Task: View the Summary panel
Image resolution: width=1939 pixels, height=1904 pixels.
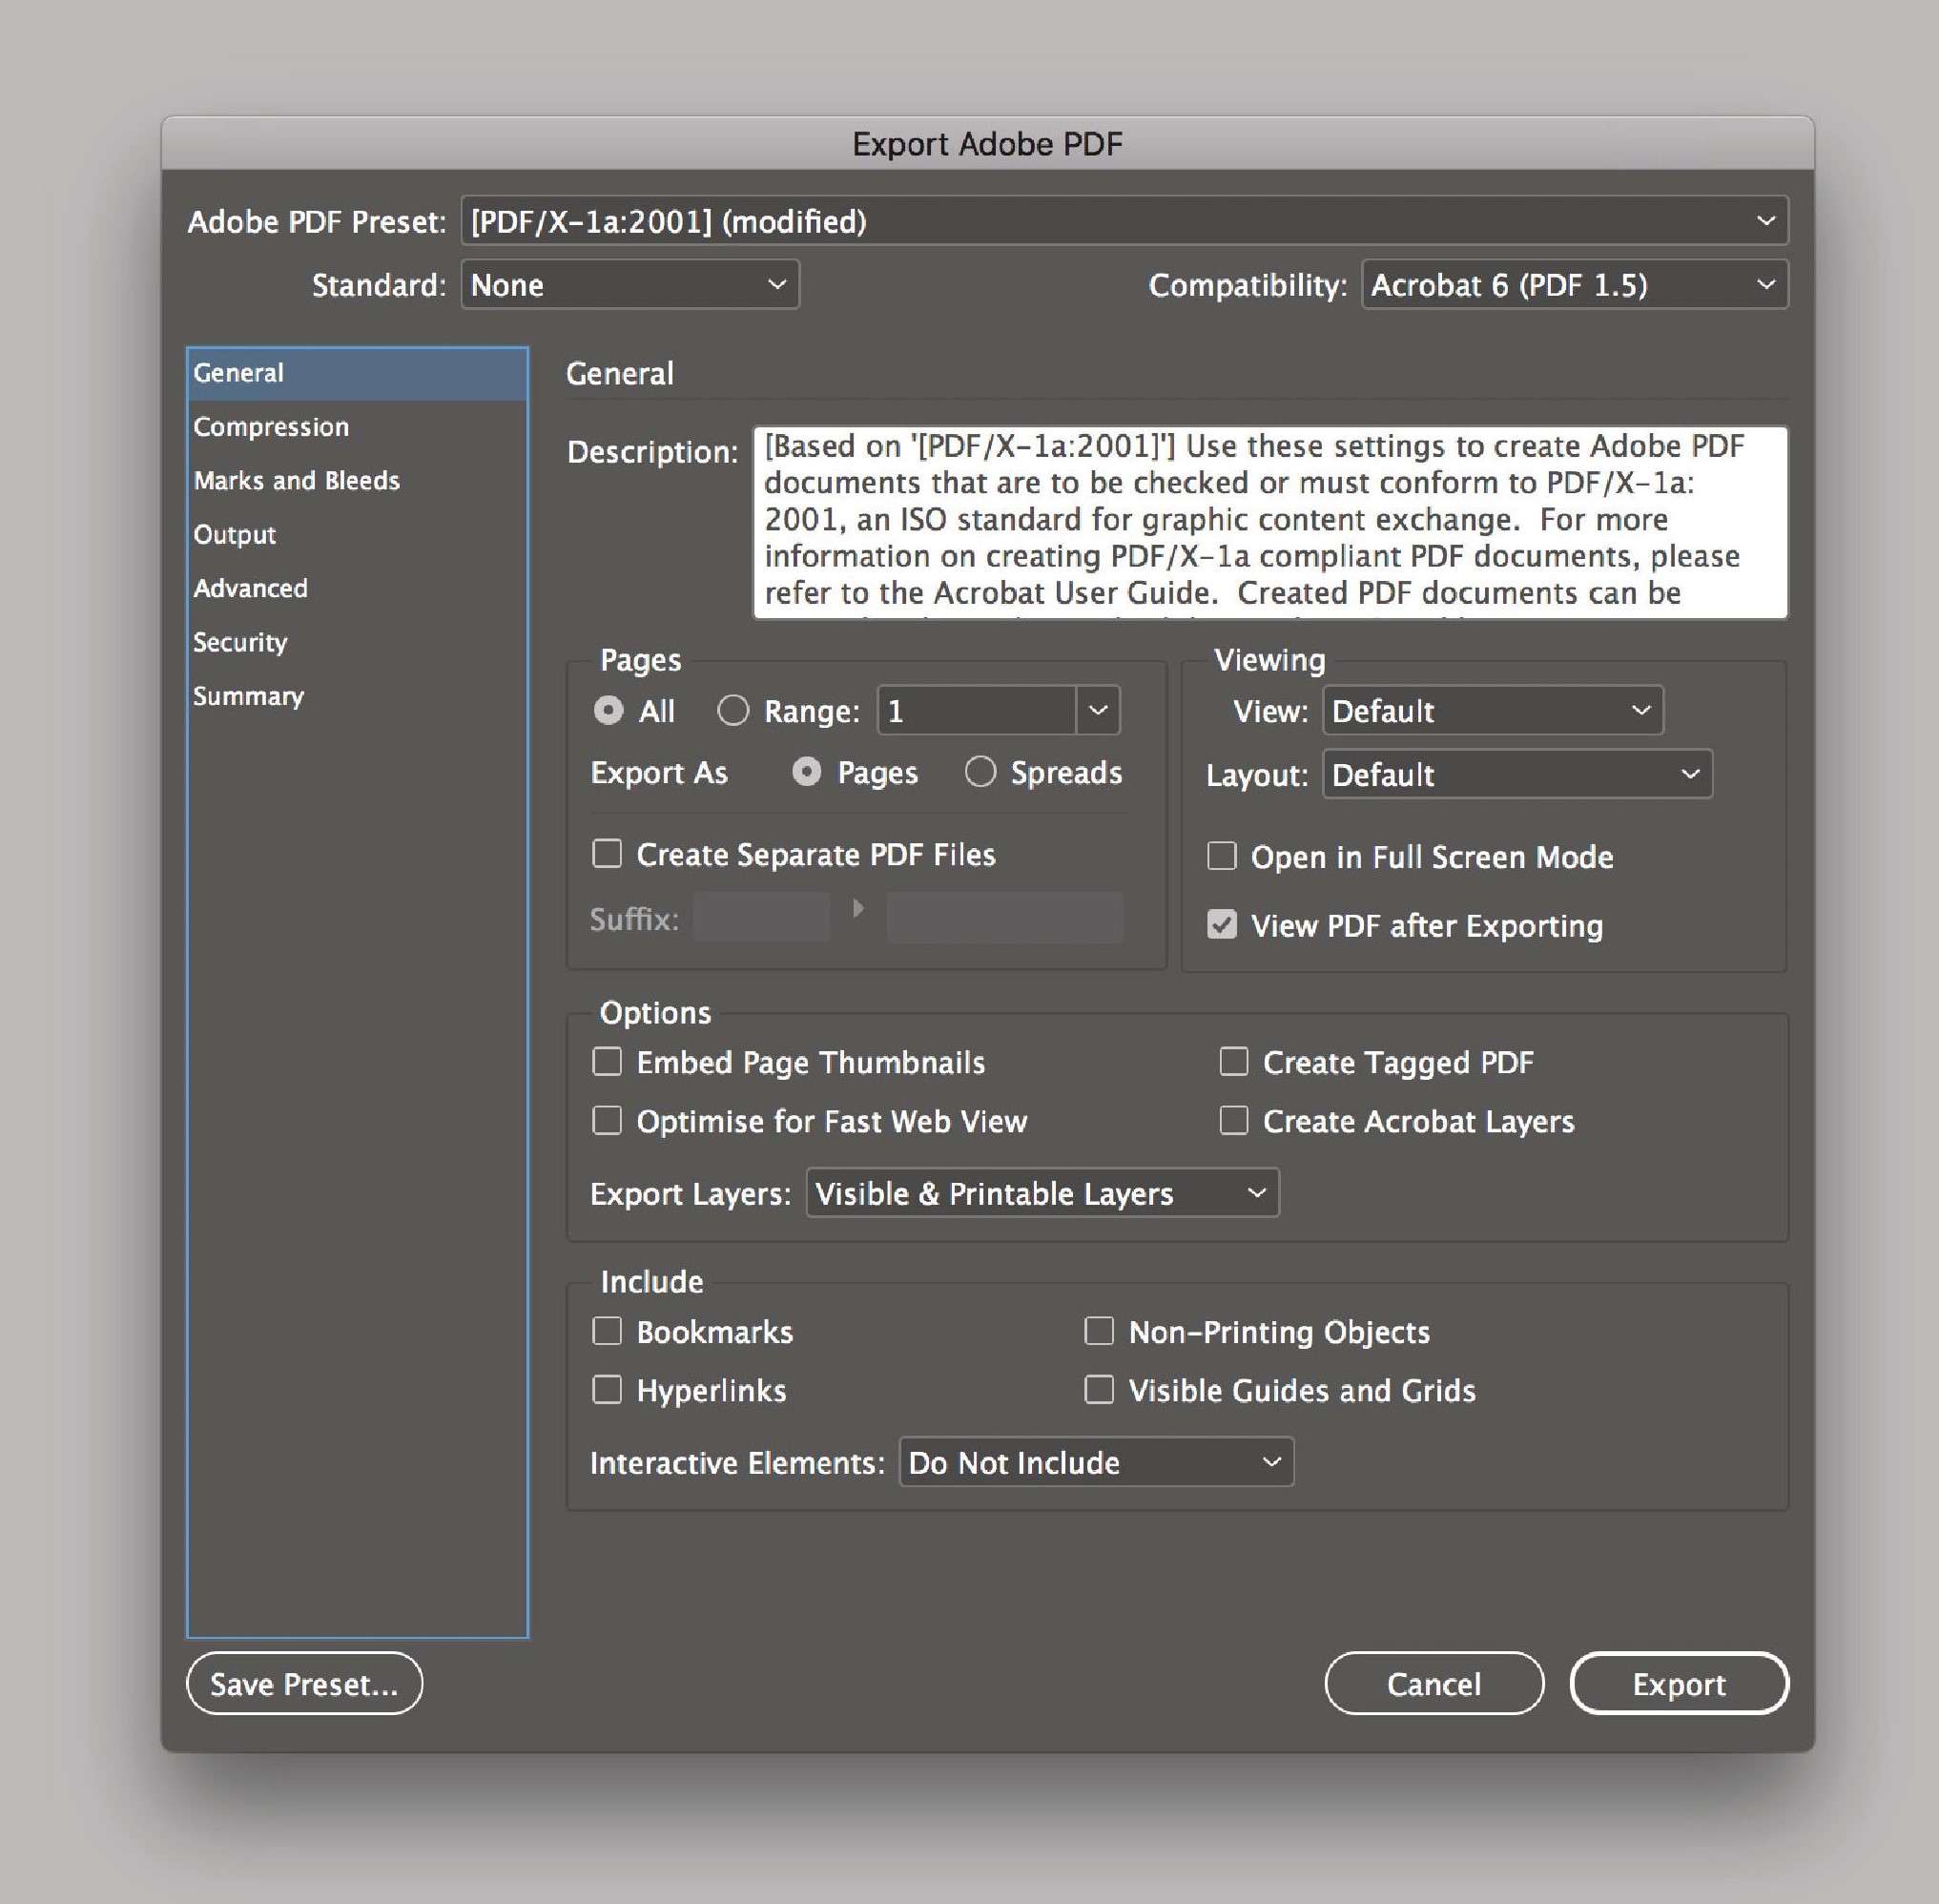Action: tap(249, 695)
